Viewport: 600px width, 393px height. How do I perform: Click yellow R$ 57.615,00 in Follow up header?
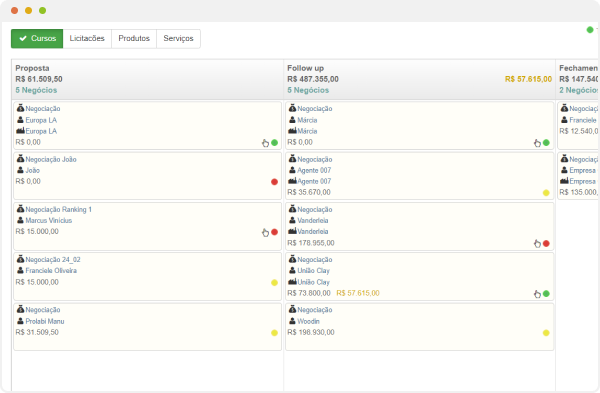point(528,79)
